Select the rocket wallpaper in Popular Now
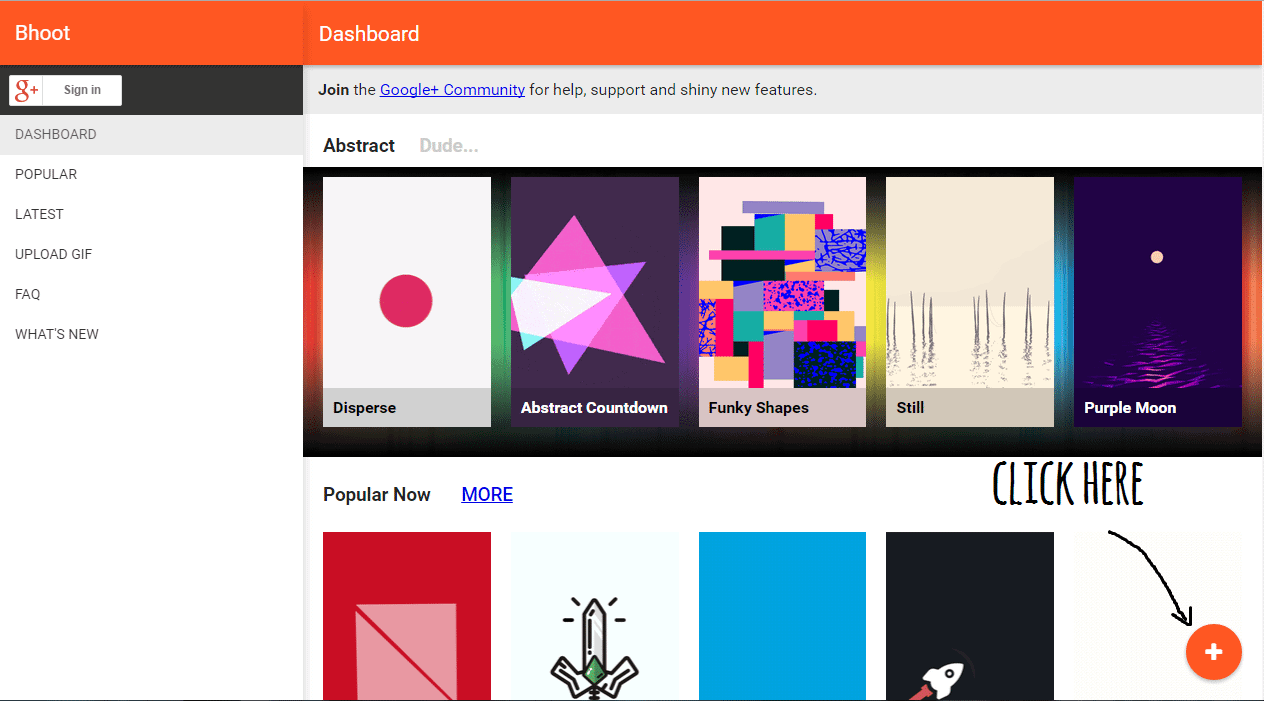This screenshot has width=1264, height=701. pos(969,615)
